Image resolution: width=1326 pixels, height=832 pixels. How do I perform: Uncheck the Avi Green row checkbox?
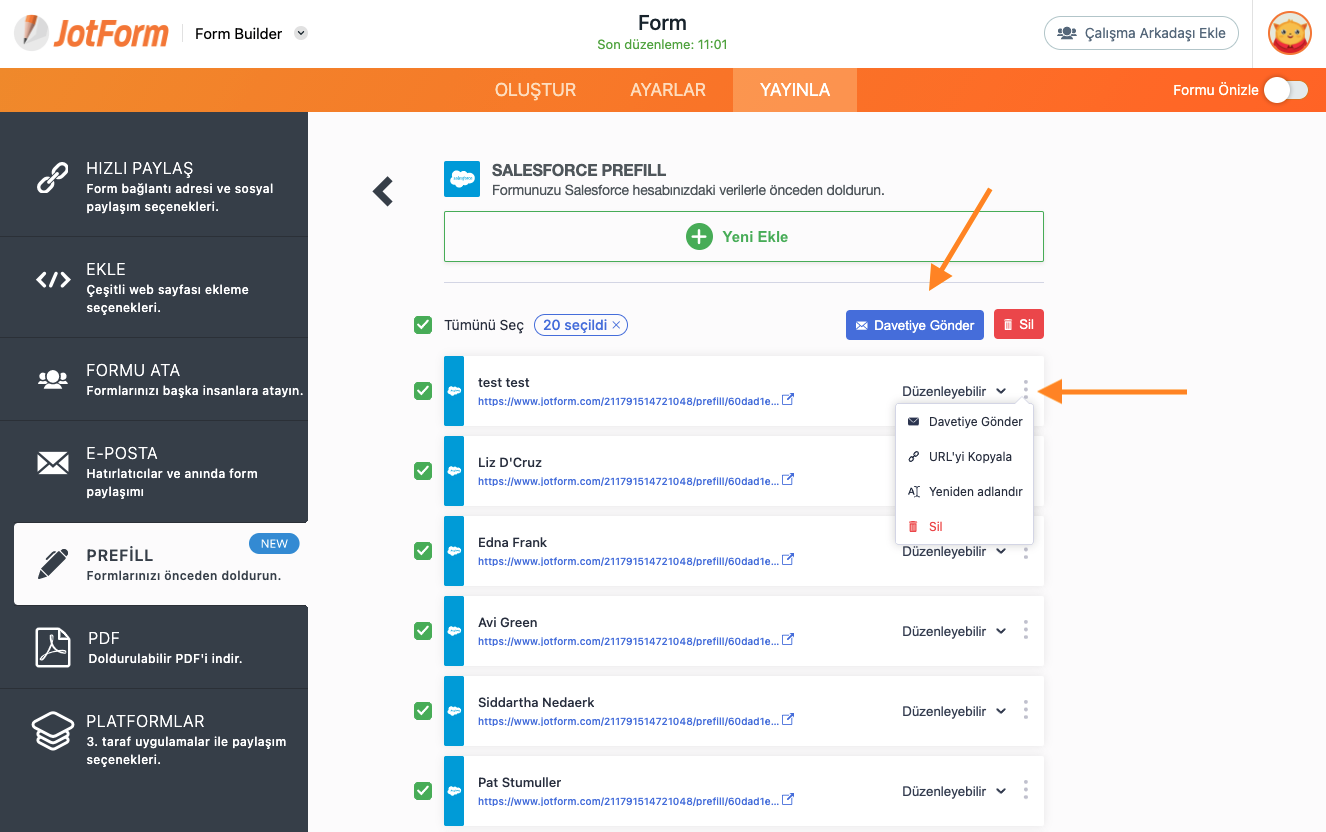423,631
